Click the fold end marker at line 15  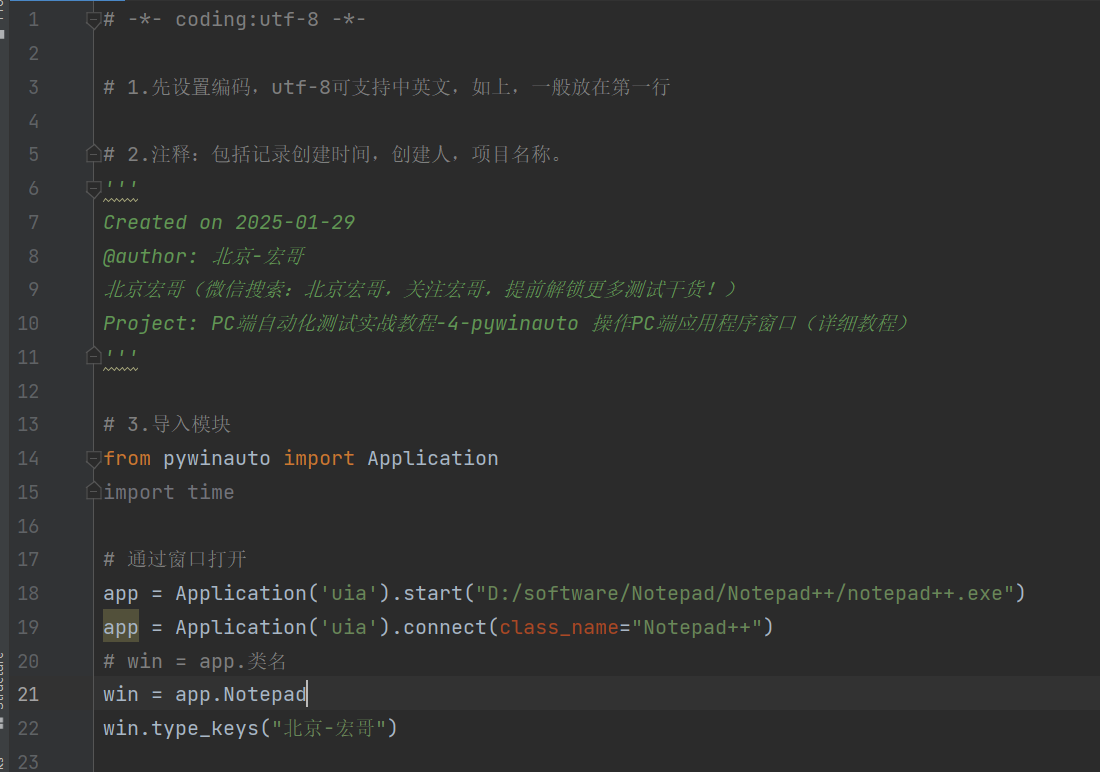(x=93, y=491)
